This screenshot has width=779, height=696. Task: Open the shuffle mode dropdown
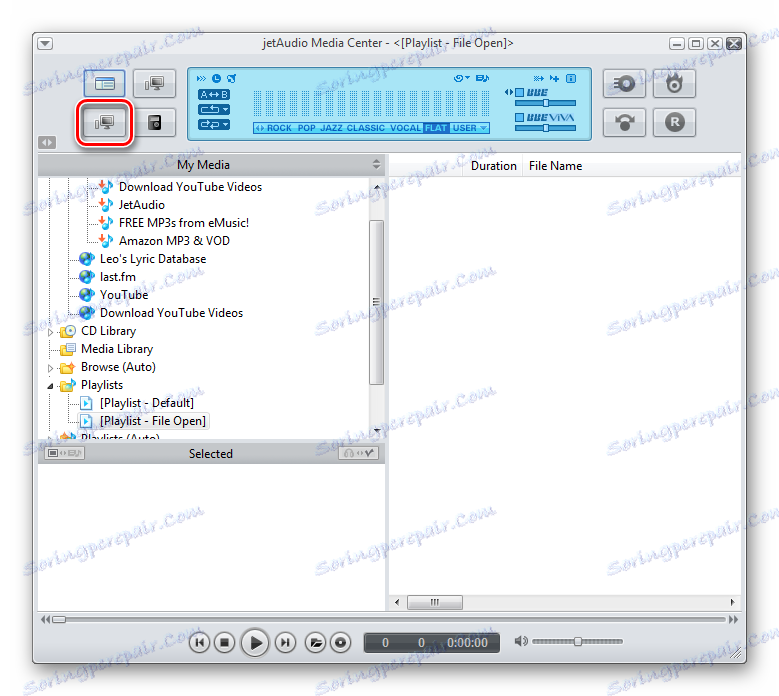[214, 124]
